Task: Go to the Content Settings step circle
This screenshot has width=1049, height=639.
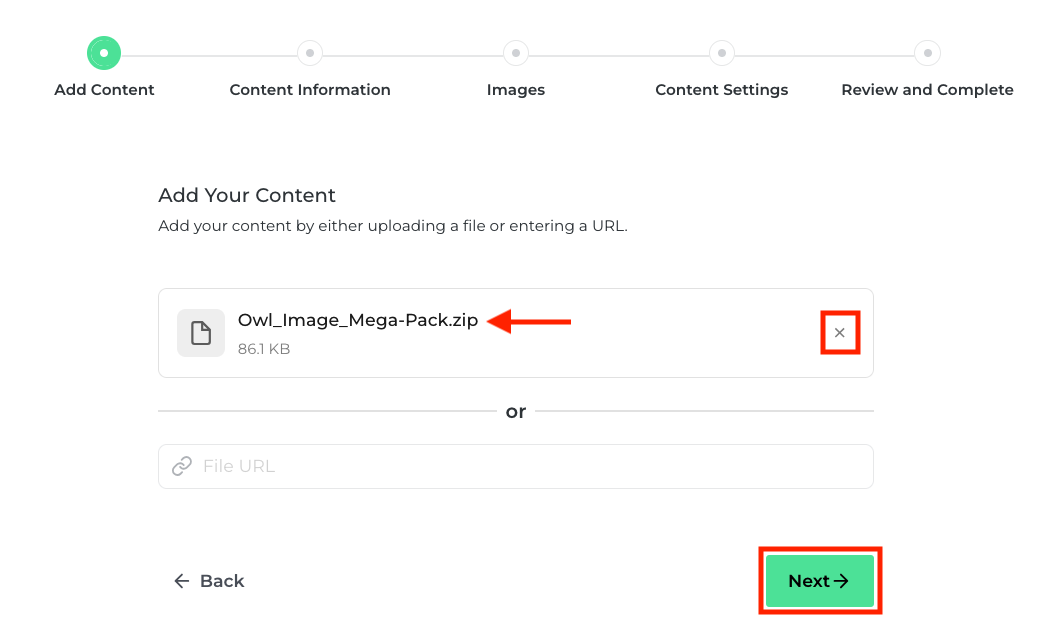Action: (722, 53)
